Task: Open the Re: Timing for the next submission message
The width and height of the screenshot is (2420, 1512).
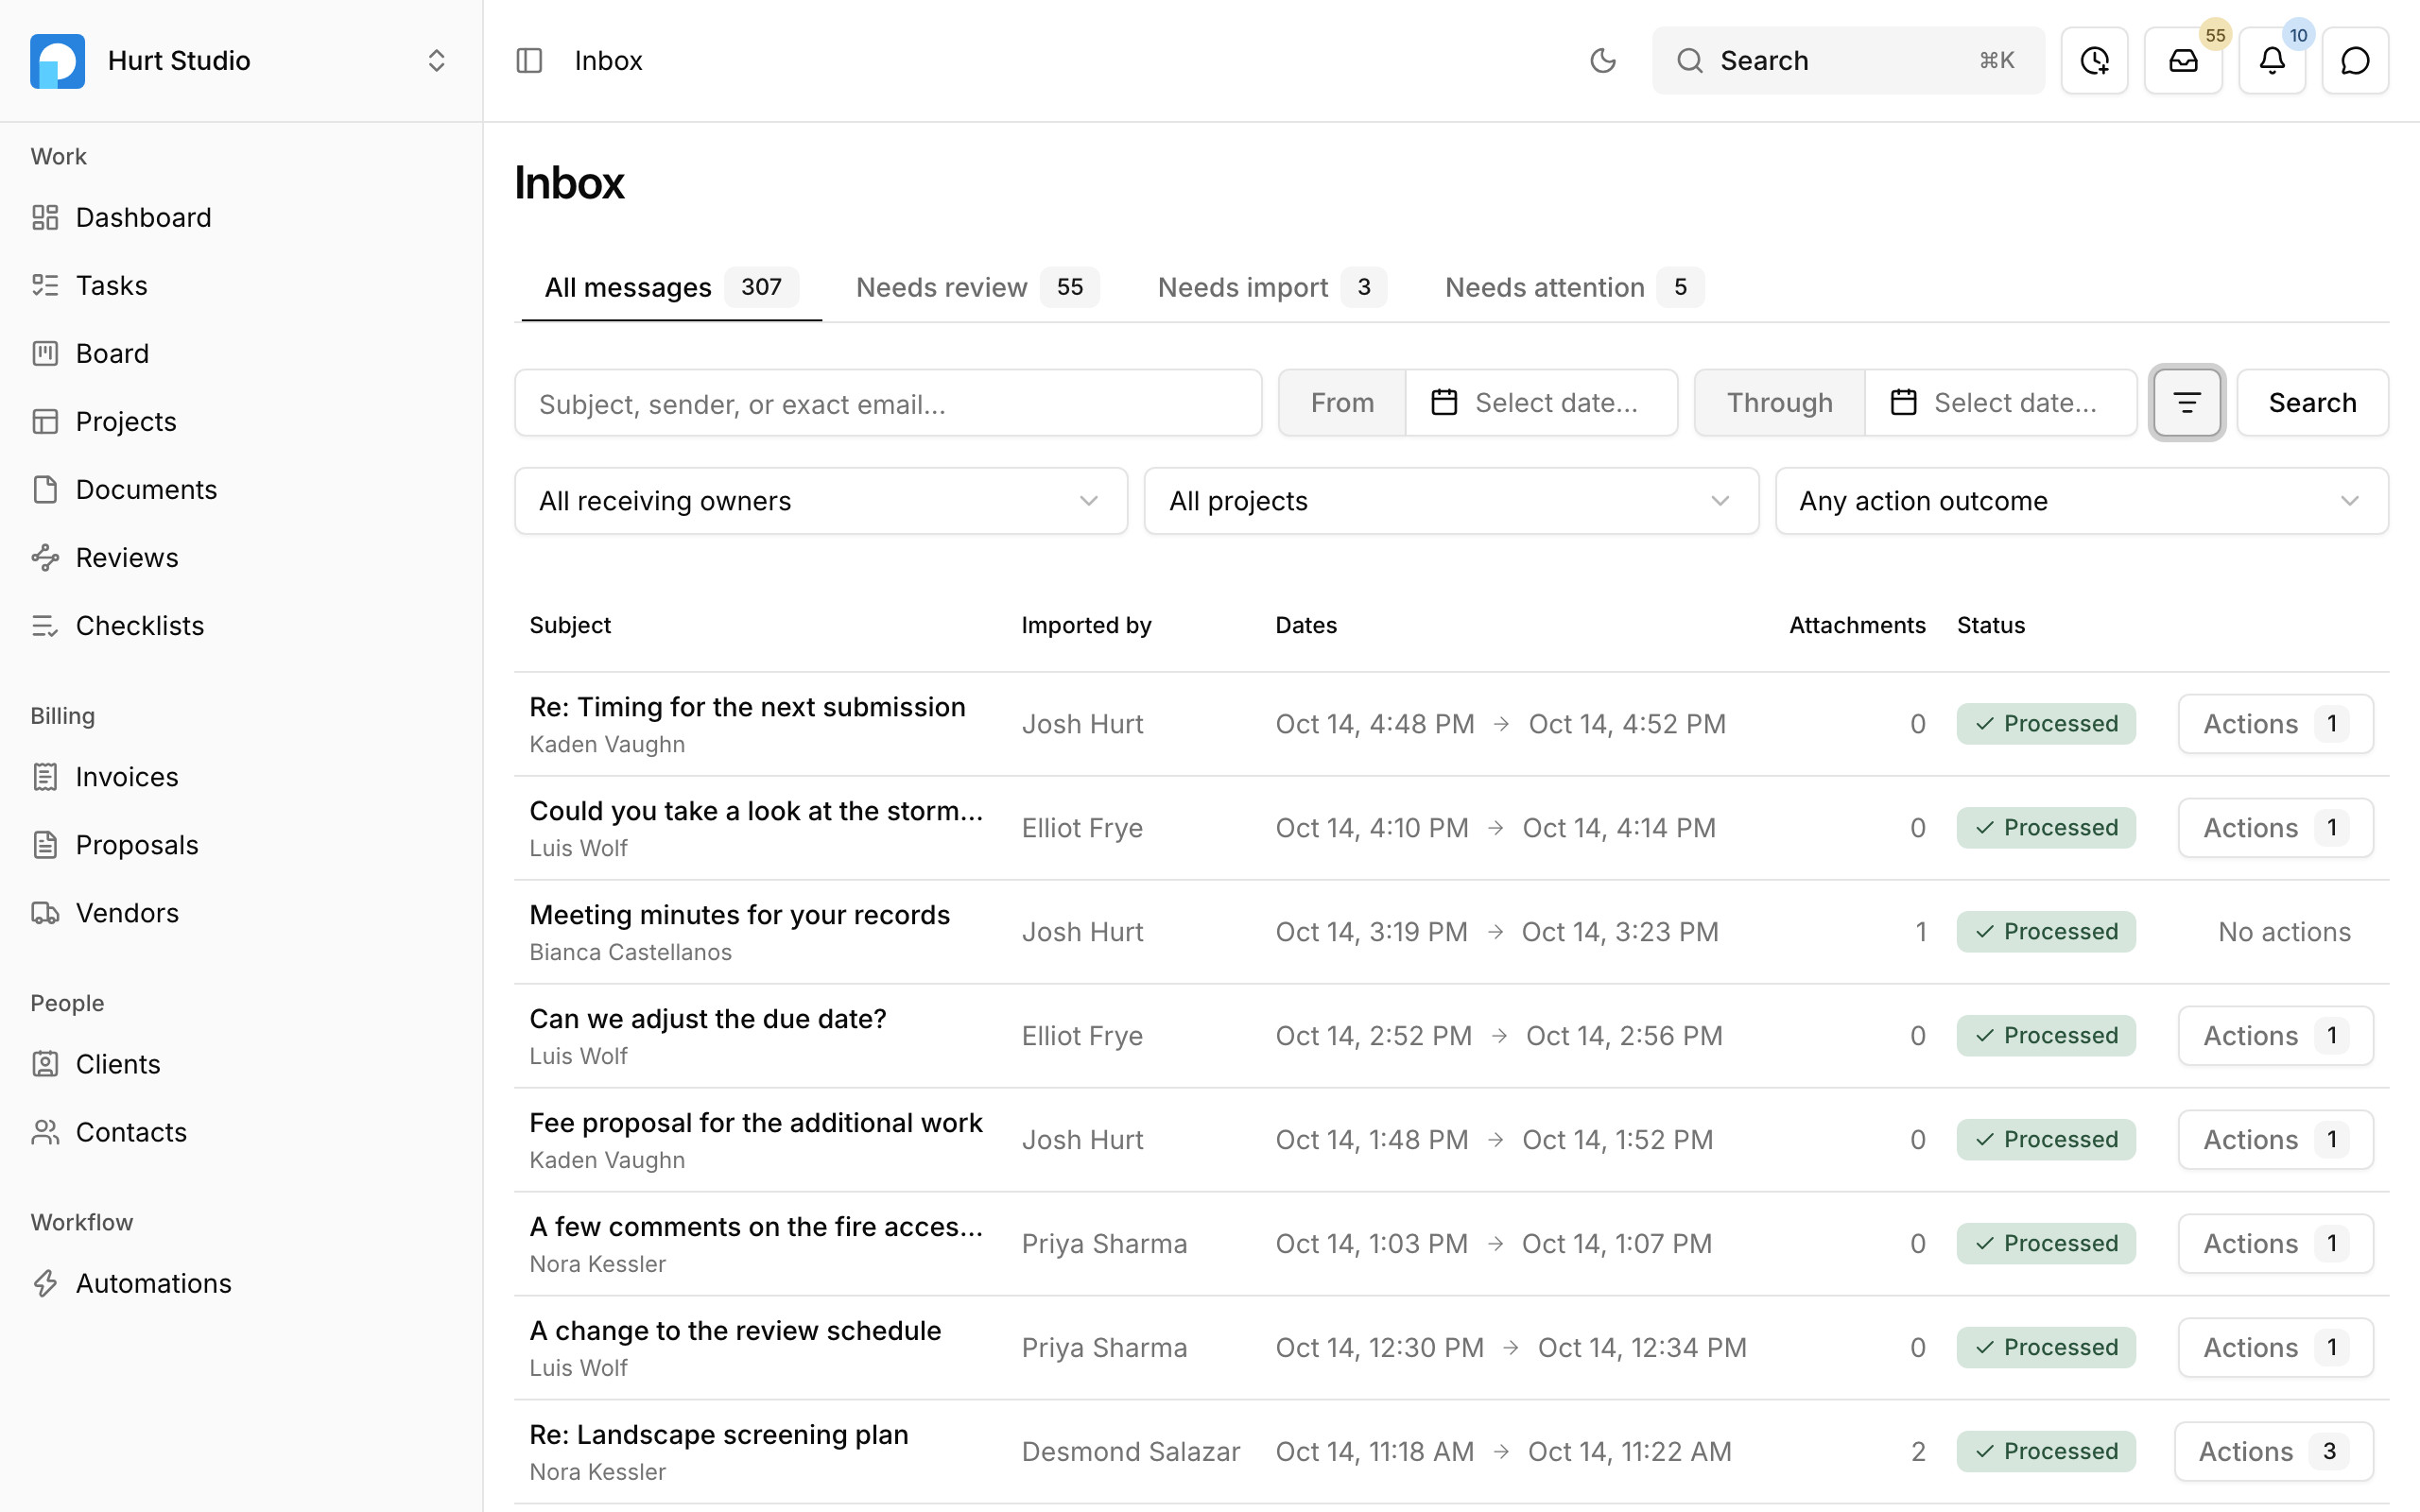Action: (x=747, y=707)
